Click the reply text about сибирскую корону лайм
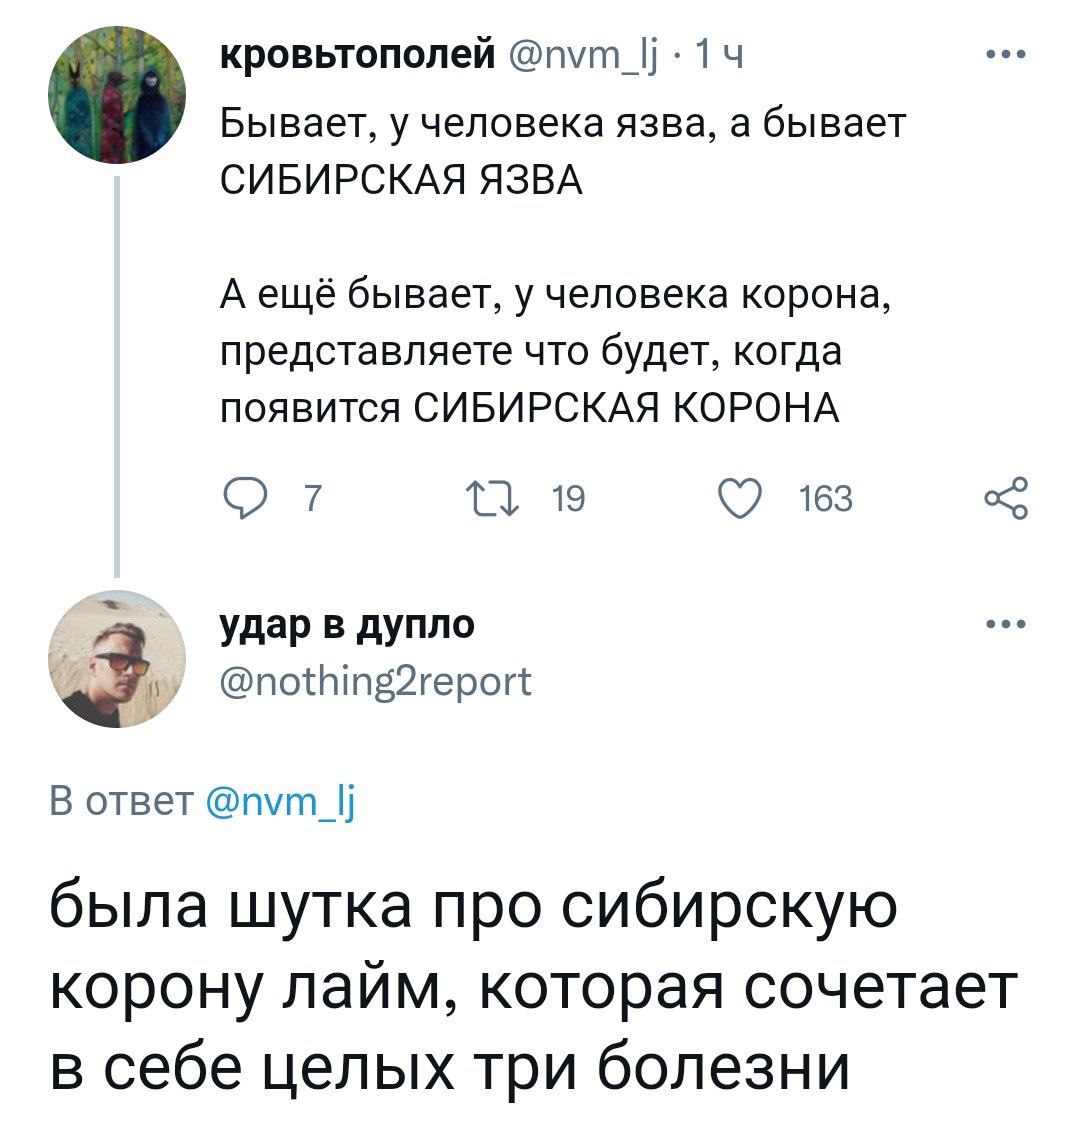The height and width of the screenshot is (1134, 1080). click(530, 986)
